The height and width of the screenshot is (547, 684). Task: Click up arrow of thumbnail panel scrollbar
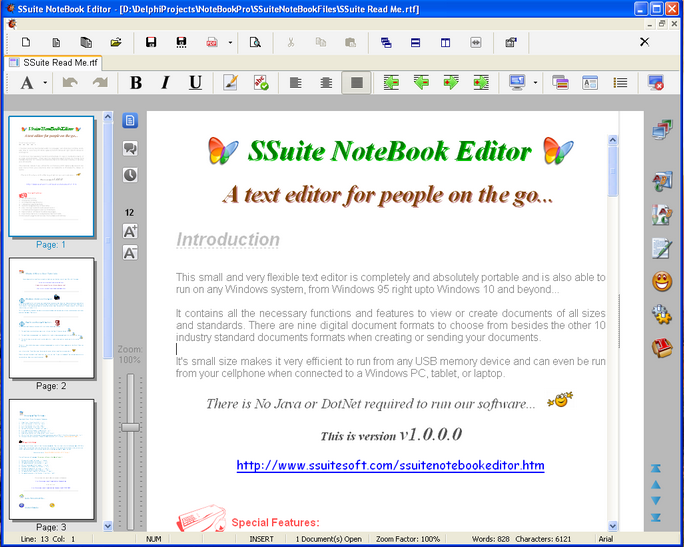[x=108, y=116]
